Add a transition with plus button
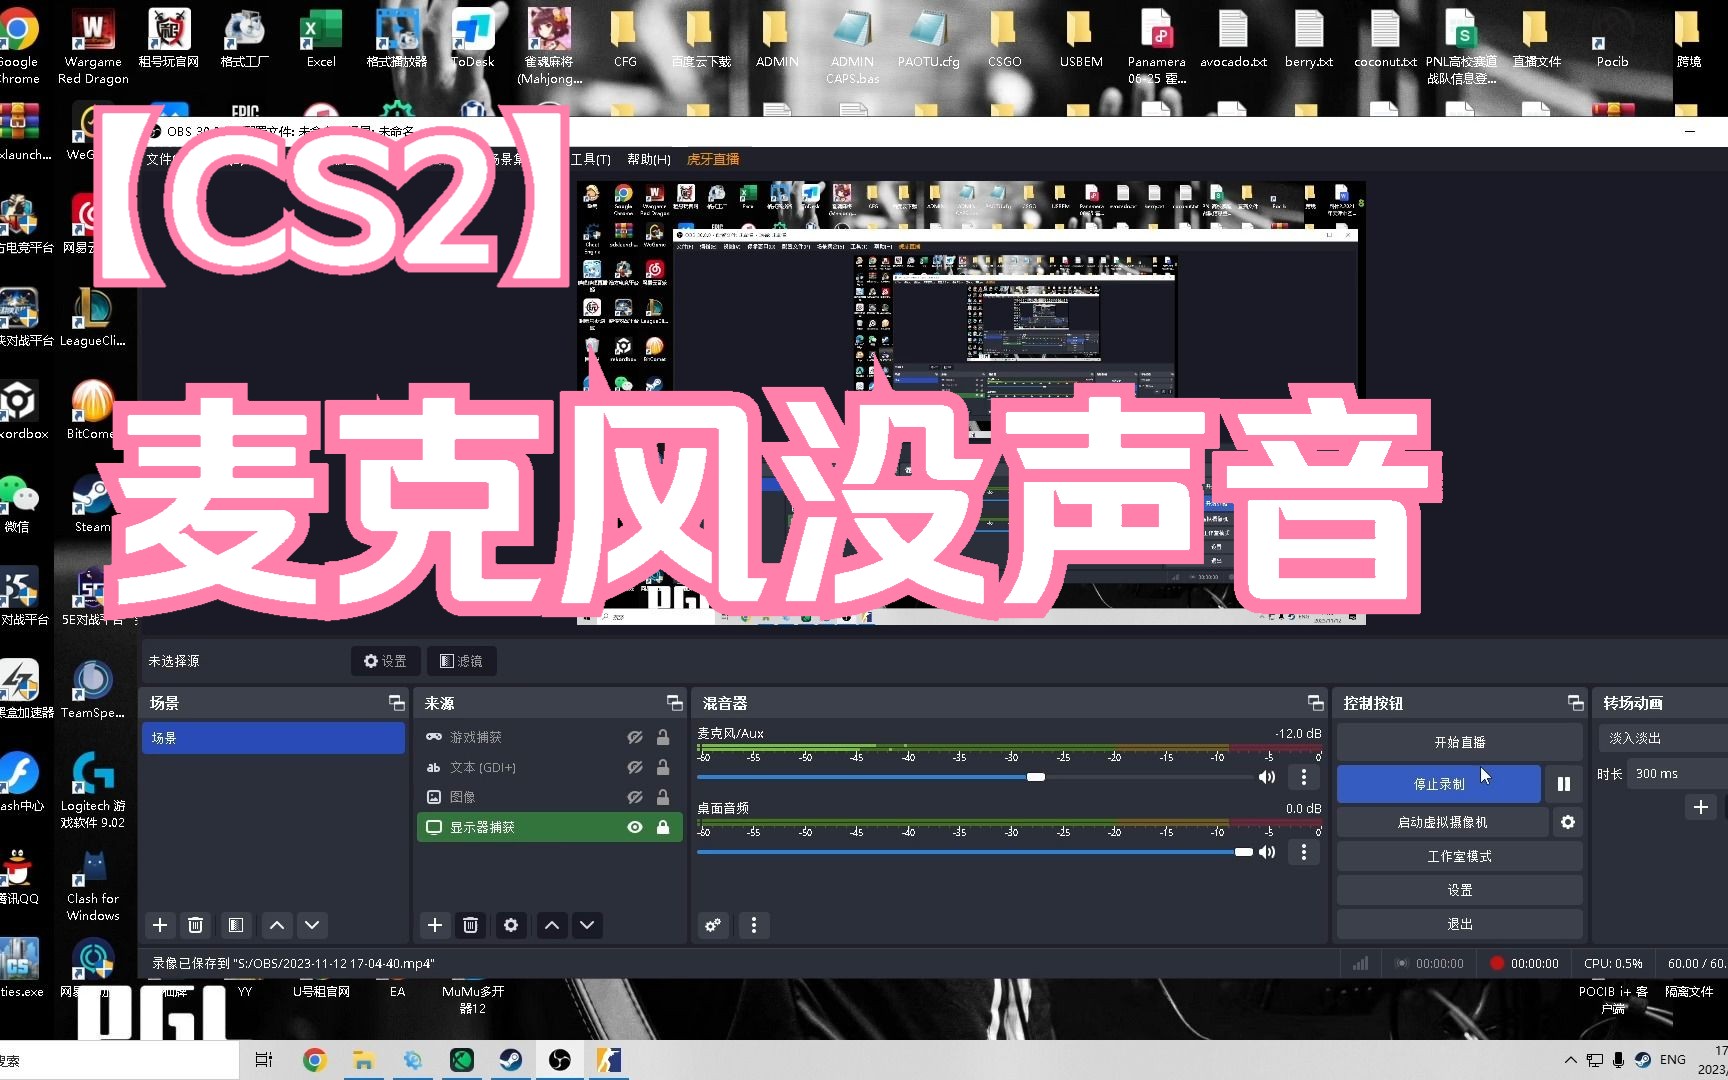Screen dimensions: 1728x1080 coord(1701,807)
